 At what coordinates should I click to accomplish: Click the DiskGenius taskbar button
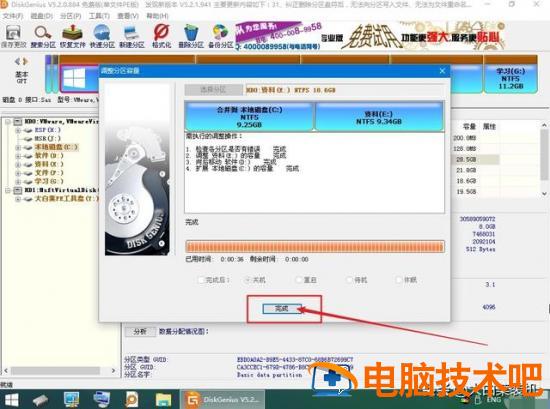(x=222, y=400)
